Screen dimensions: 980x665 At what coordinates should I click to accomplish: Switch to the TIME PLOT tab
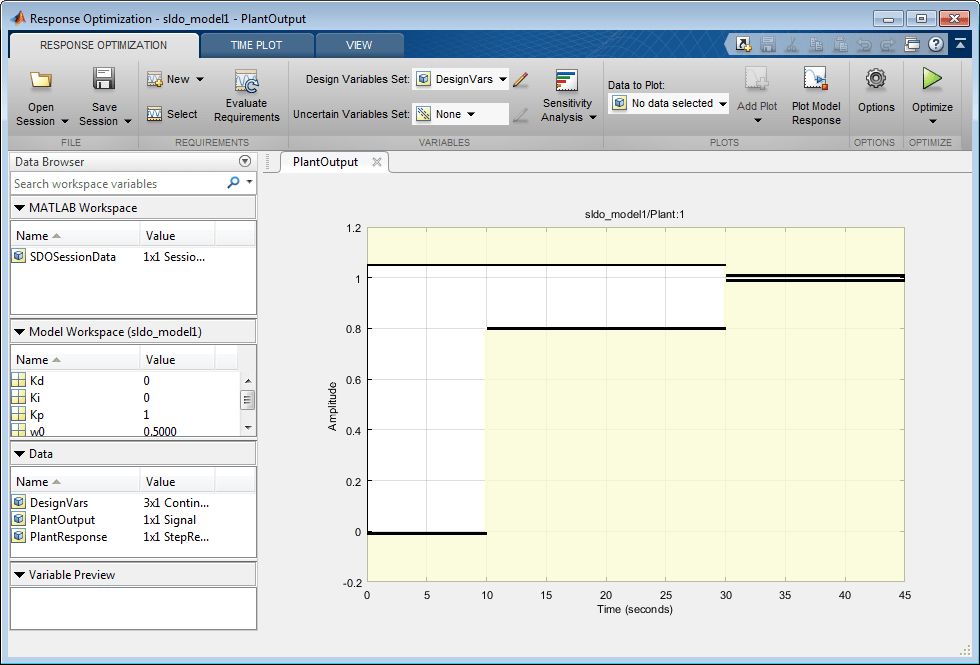tap(256, 45)
